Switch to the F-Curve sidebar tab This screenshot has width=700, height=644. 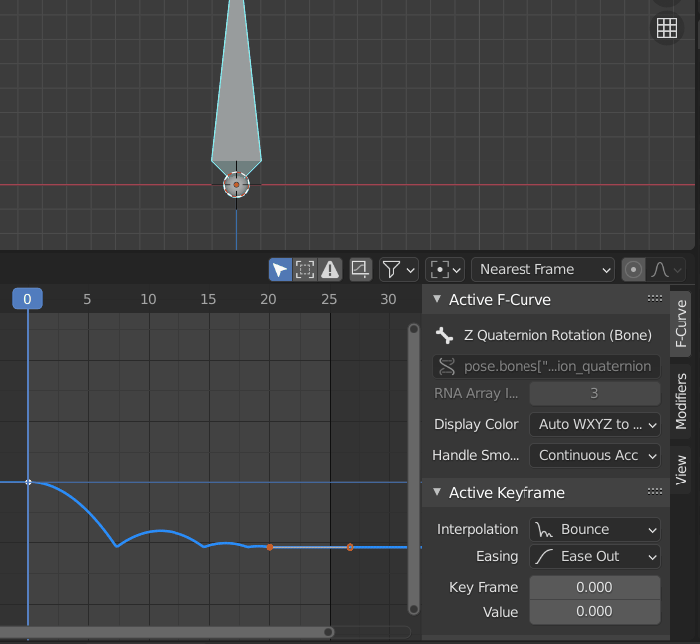point(680,324)
